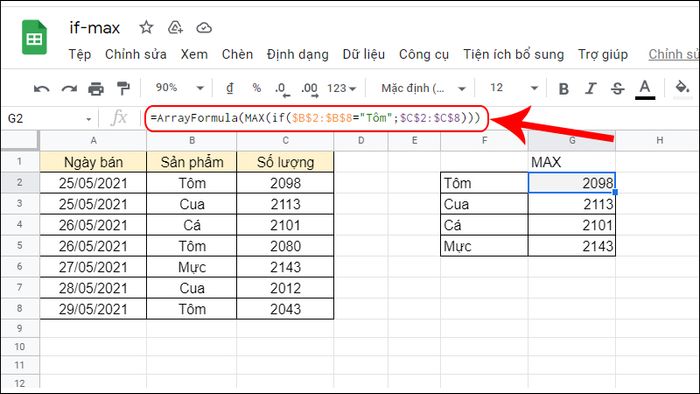The image size is (700, 394).
Task: View the cloud save status icon
Action: 204,28
